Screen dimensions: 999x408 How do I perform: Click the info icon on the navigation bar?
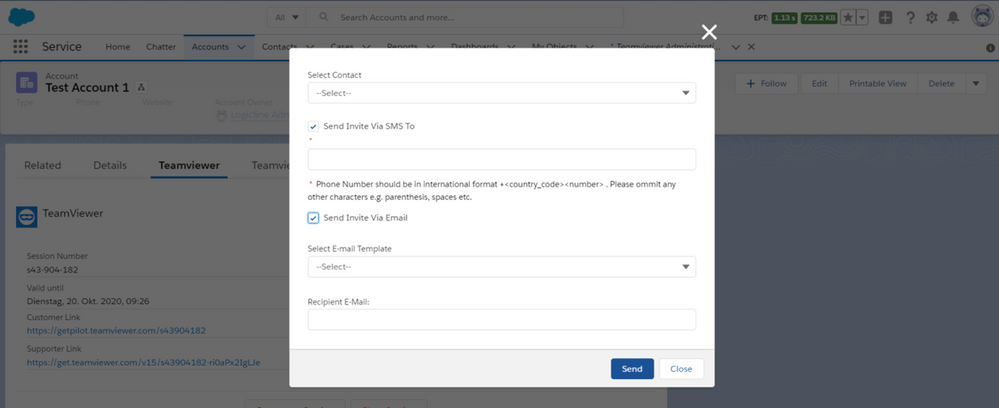coord(990,47)
